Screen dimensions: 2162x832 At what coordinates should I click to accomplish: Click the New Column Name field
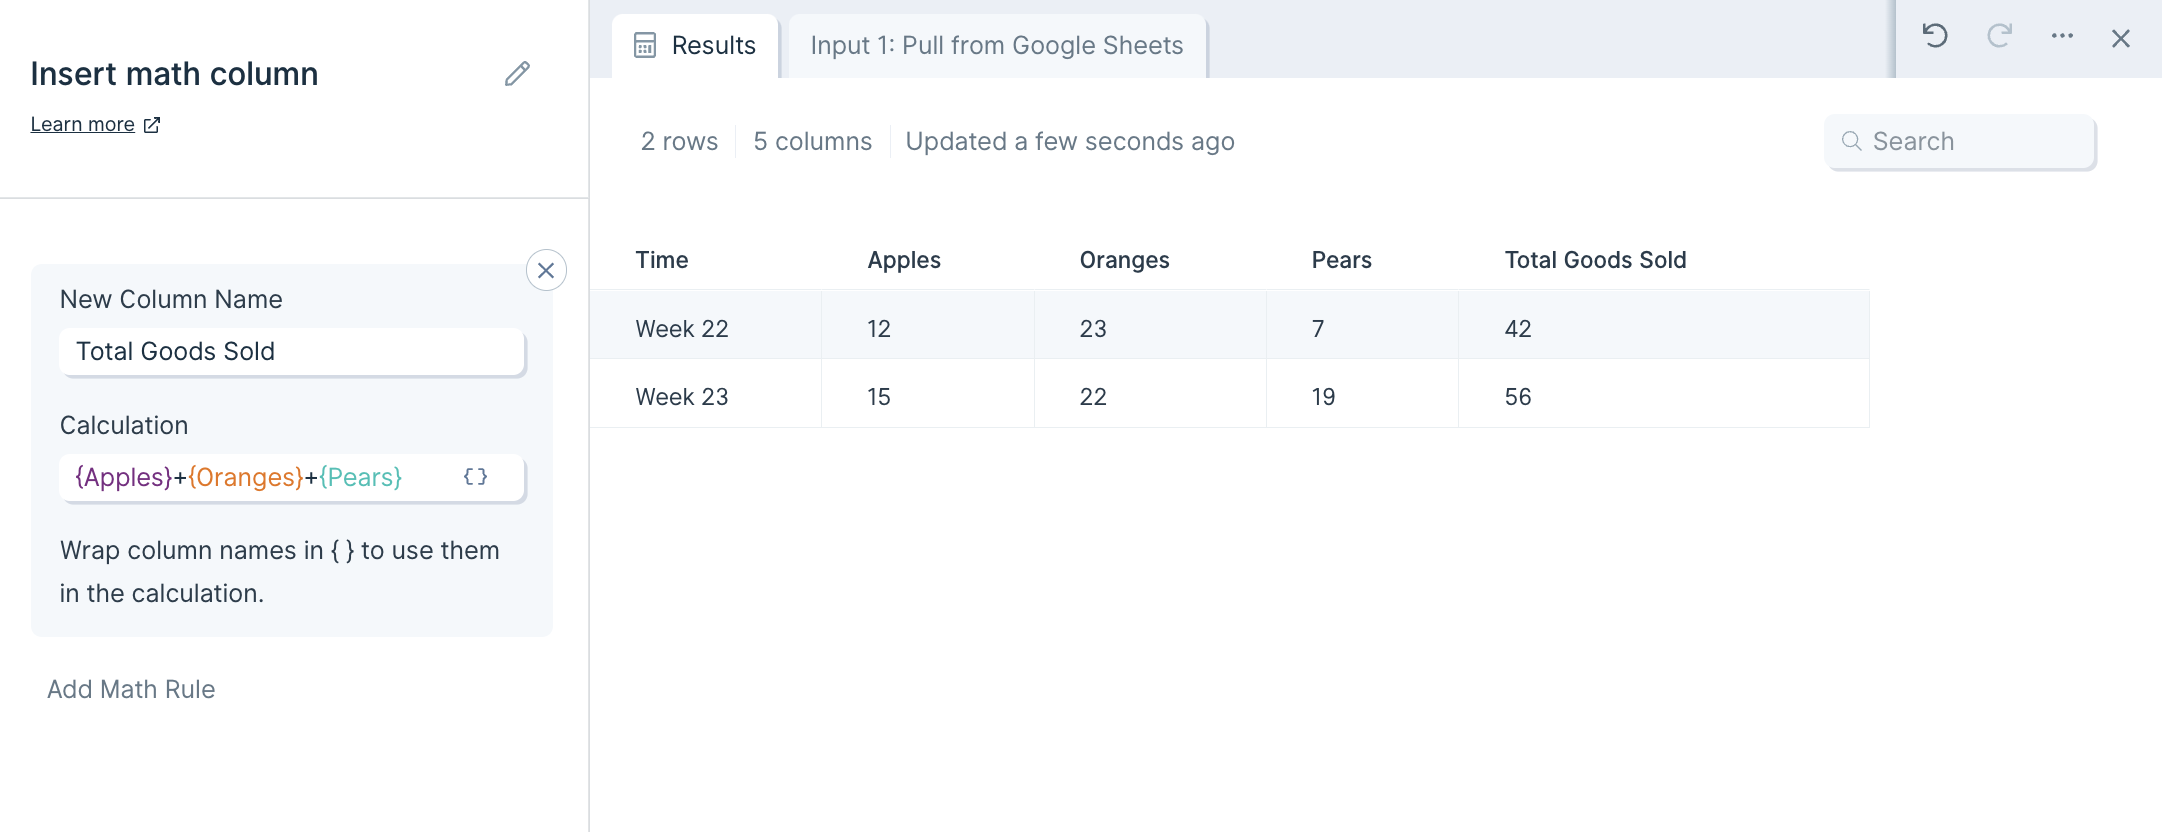[x=292, y=352]
